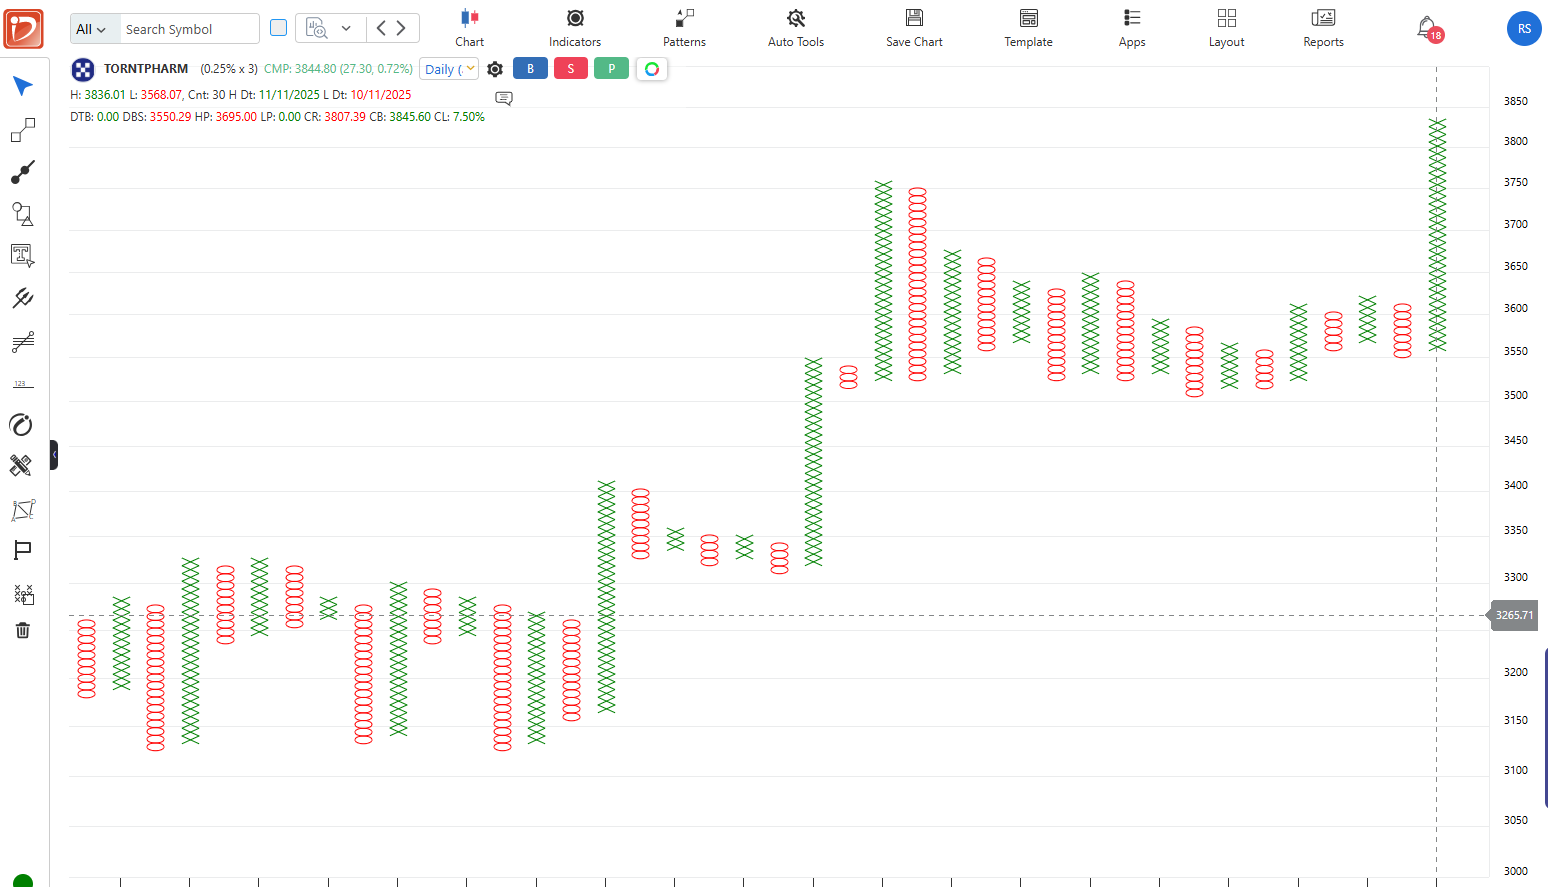This screenshot has width=1548, height=887.
Task: Open the Indicators menu
Action: (575, 28)
